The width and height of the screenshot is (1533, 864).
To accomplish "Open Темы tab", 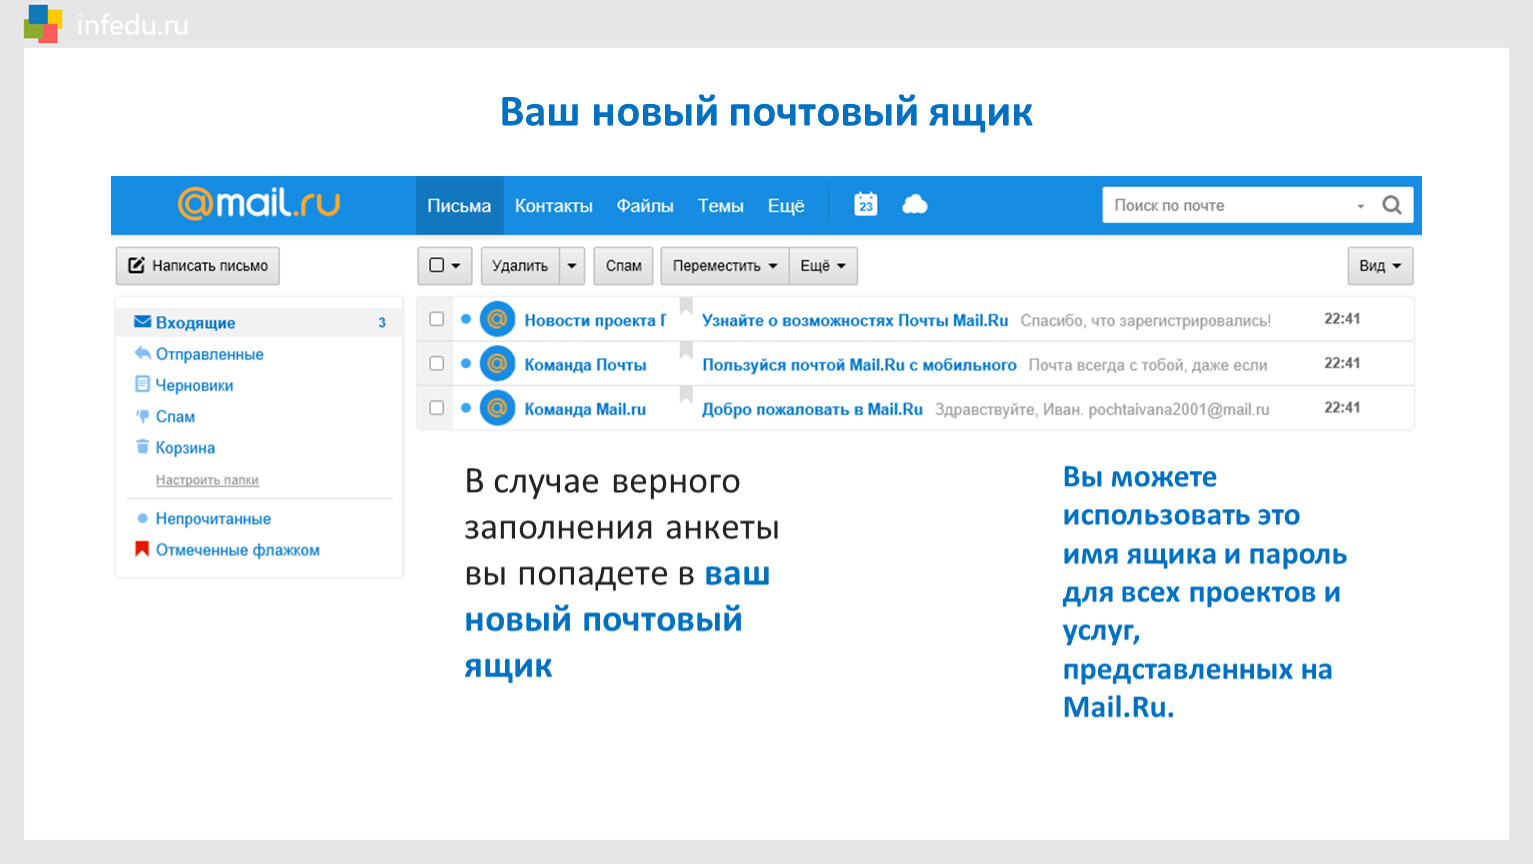I will (x=720, y=206).
